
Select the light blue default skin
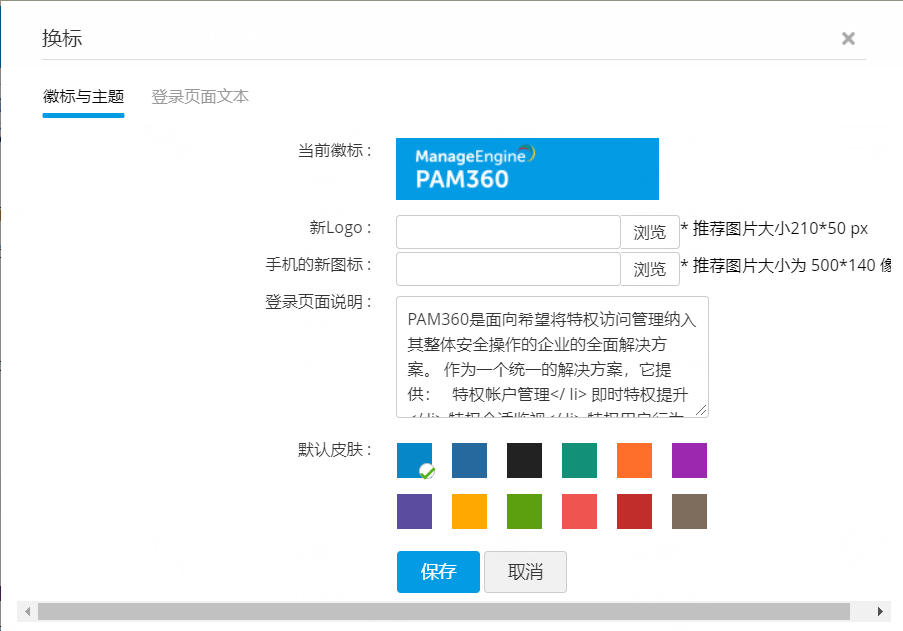pos(414,460)
